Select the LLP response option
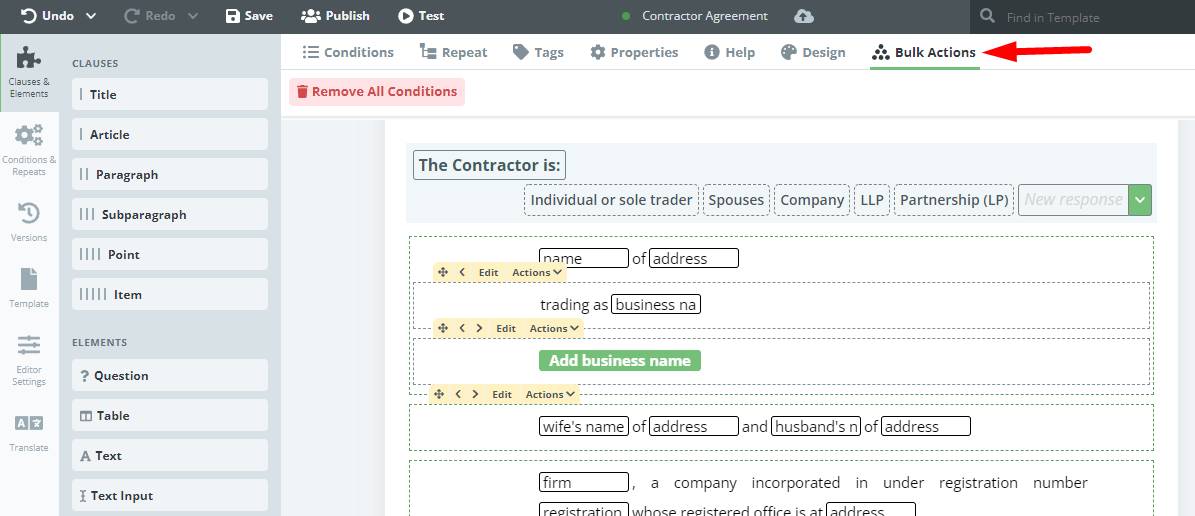 click(872, 200)
